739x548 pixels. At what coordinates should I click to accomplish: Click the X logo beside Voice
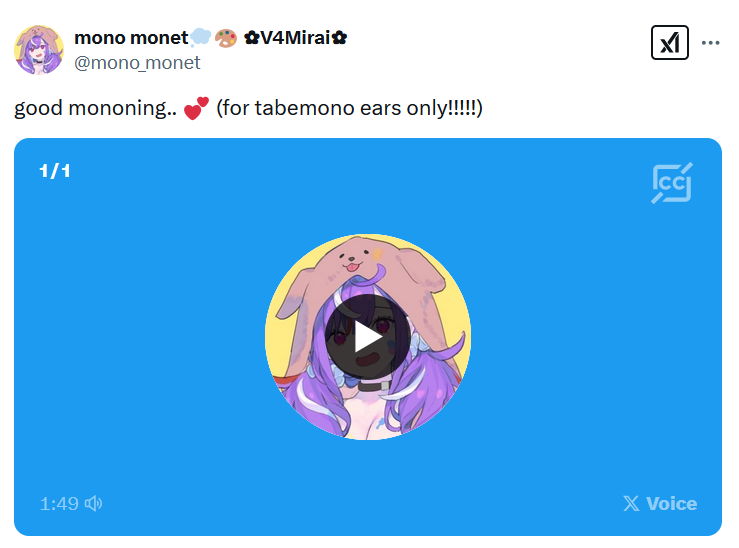point(631,504)
